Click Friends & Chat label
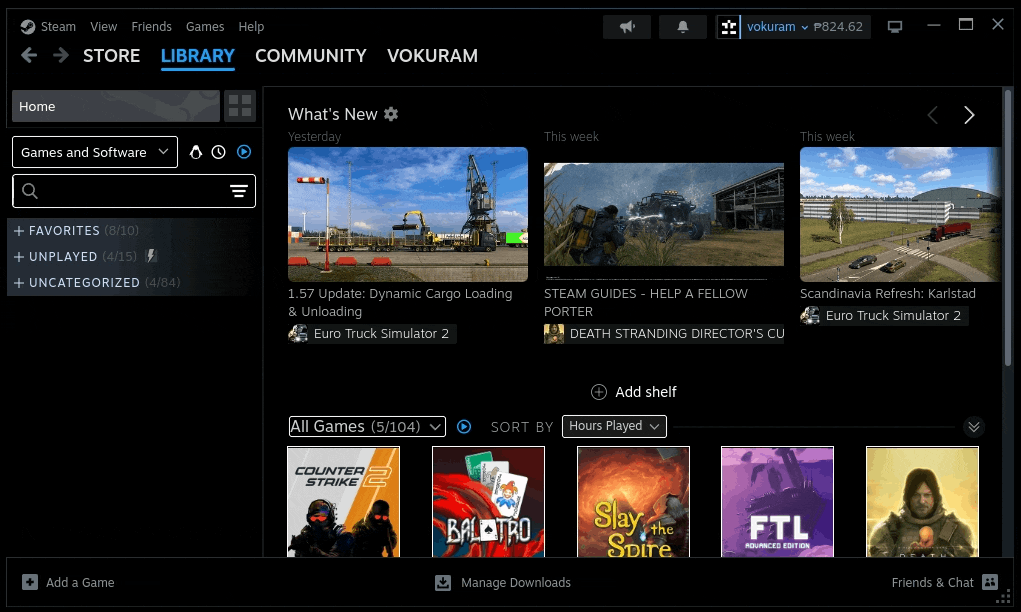Screen dimensions: 1021x612 pyautogui.click(x=932, y=583)
